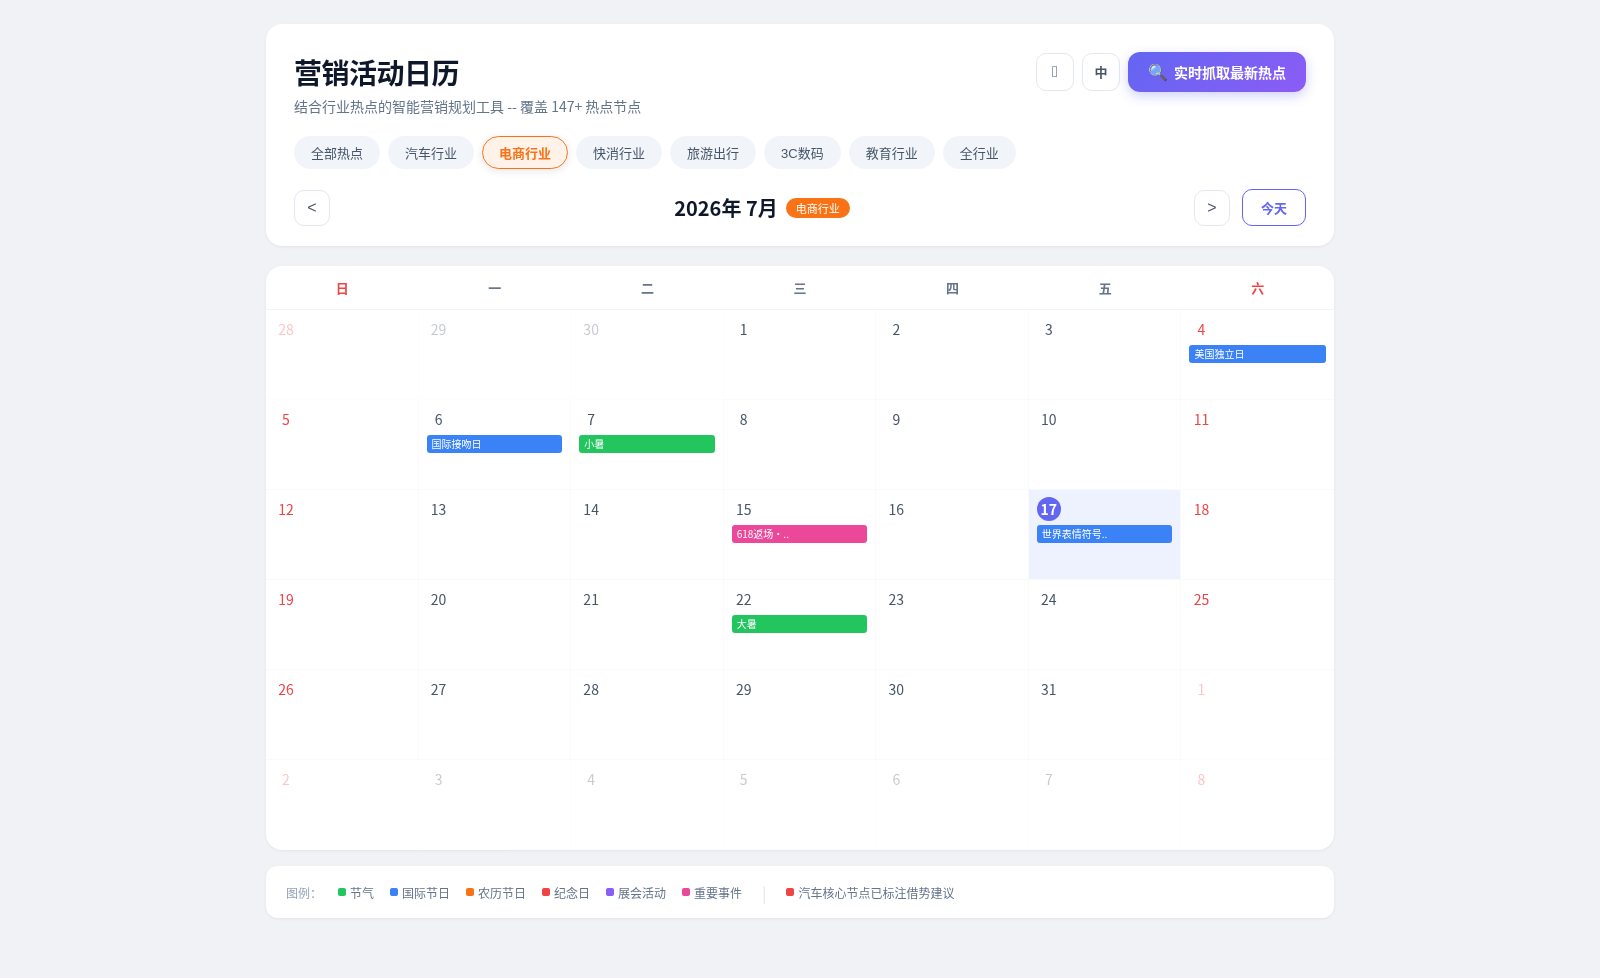Select the 教育行业 filter
1600x978 pixels.
click(892, 153)
